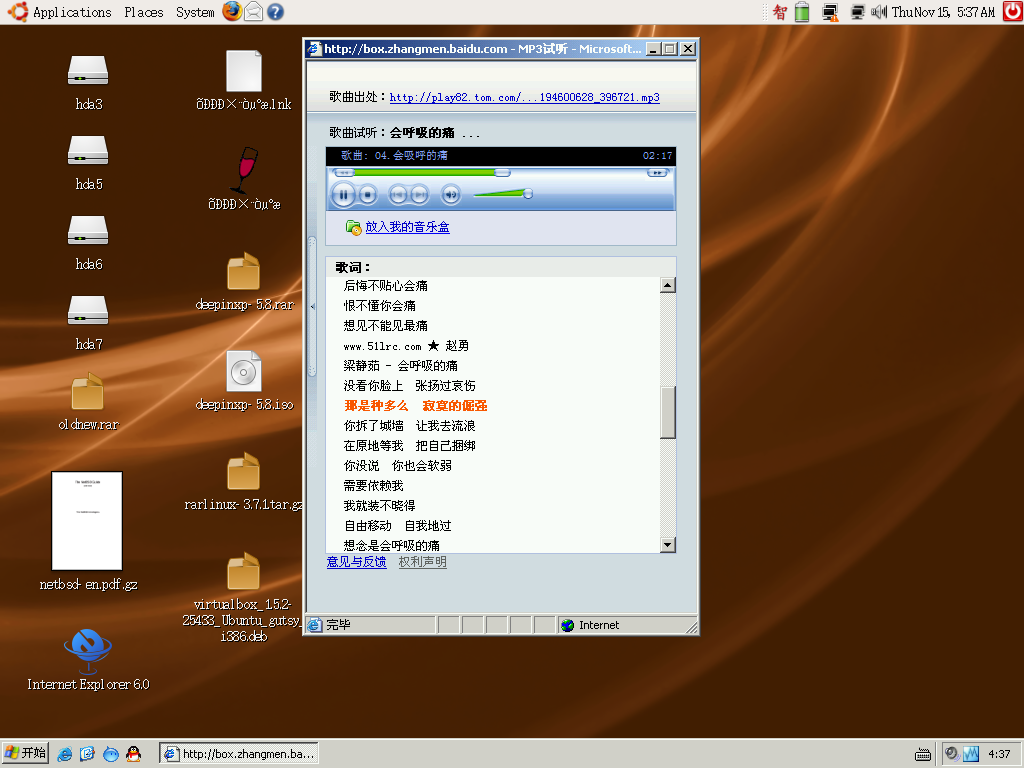Click box.zhangmen taskbar window button

click(x=239, y=754)
